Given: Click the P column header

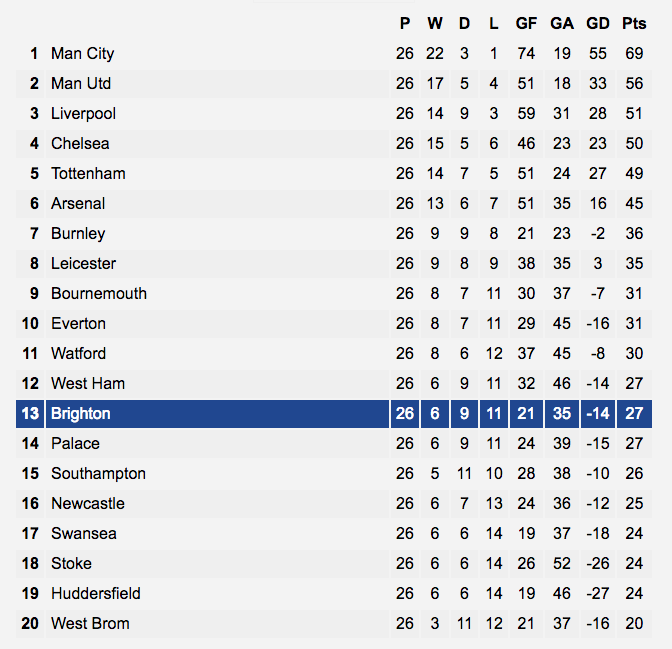Looking at the screenshot, I should click(x=405, y=23).
